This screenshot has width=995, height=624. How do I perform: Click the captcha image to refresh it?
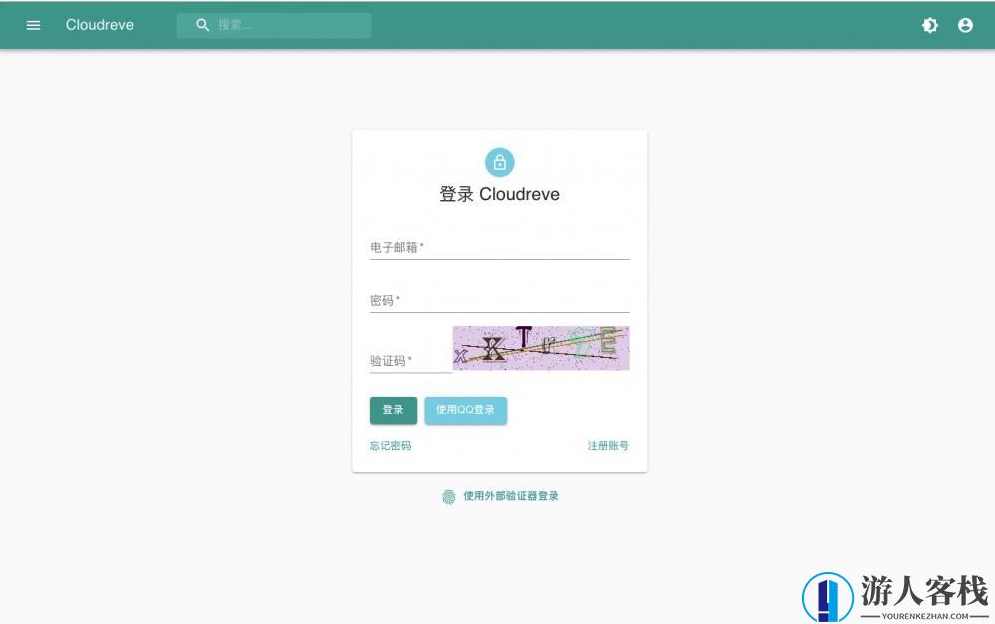541,347
